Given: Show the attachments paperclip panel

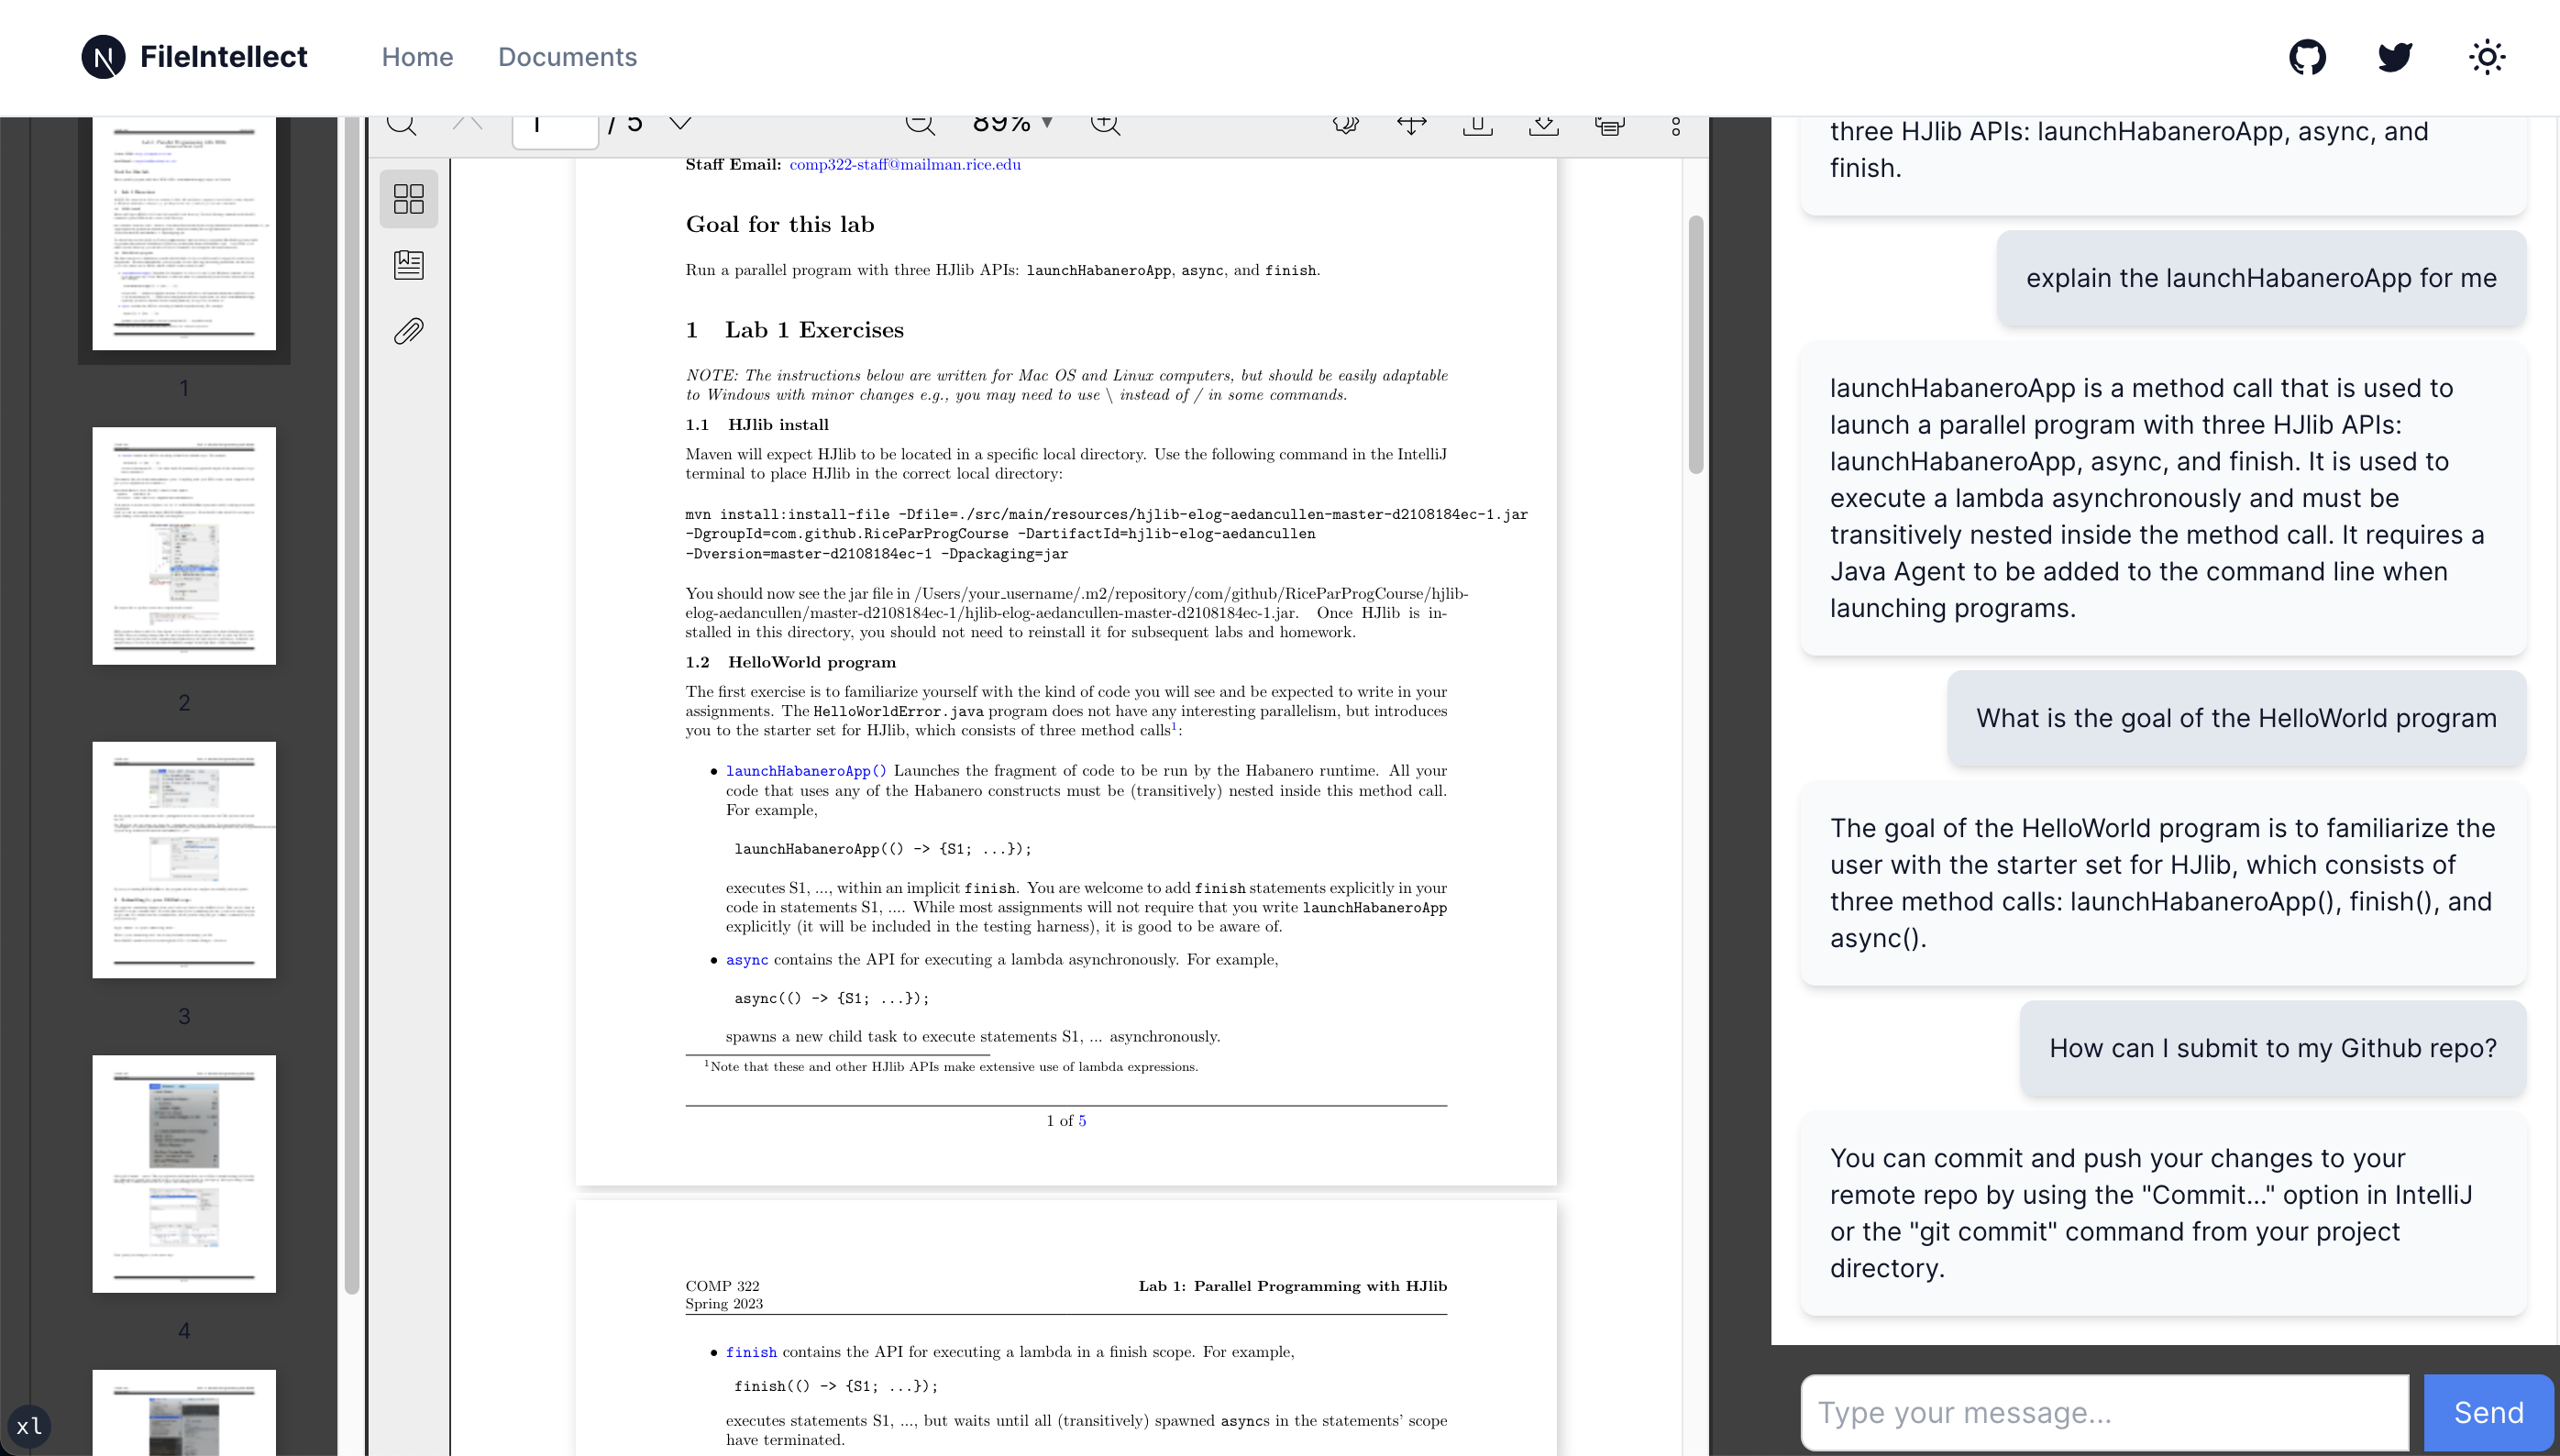Looking at the screenshot, I should tap(408, 331).
